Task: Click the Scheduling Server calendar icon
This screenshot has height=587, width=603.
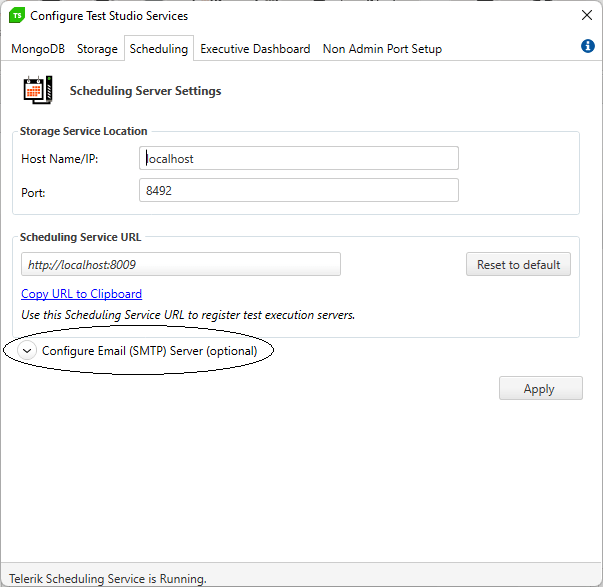Action: pos(38,90)
